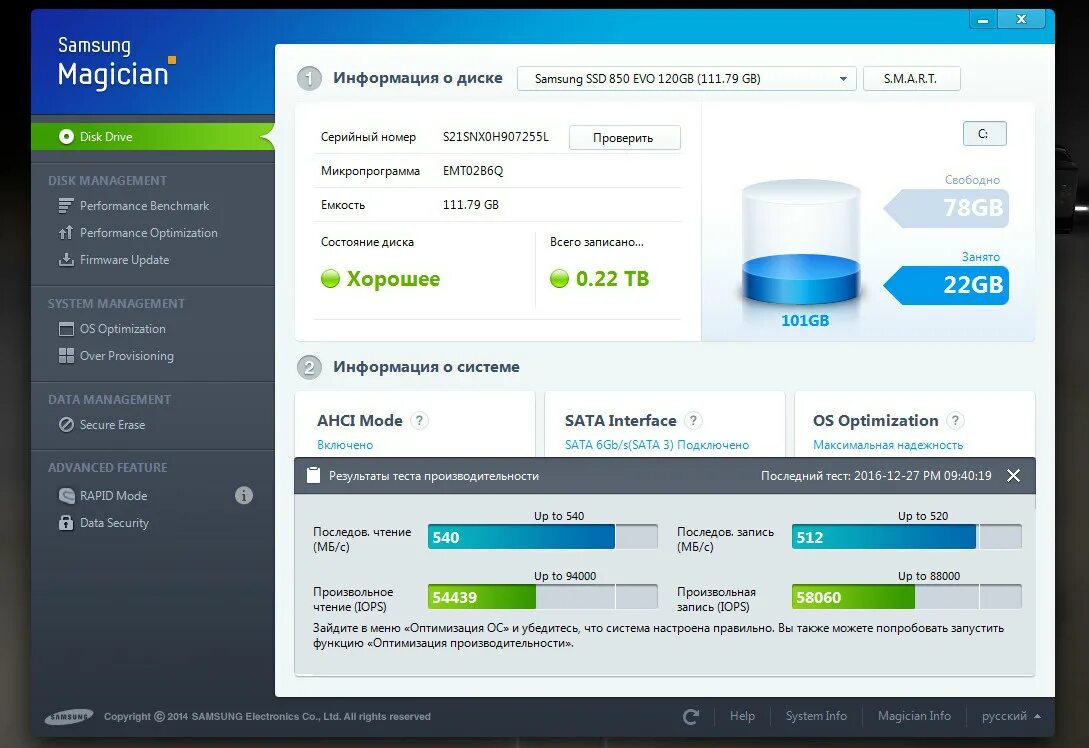Click the random write bar showing 58060
The height and width of the screenshot is (748, 1089).
click(x=906, y=597)
